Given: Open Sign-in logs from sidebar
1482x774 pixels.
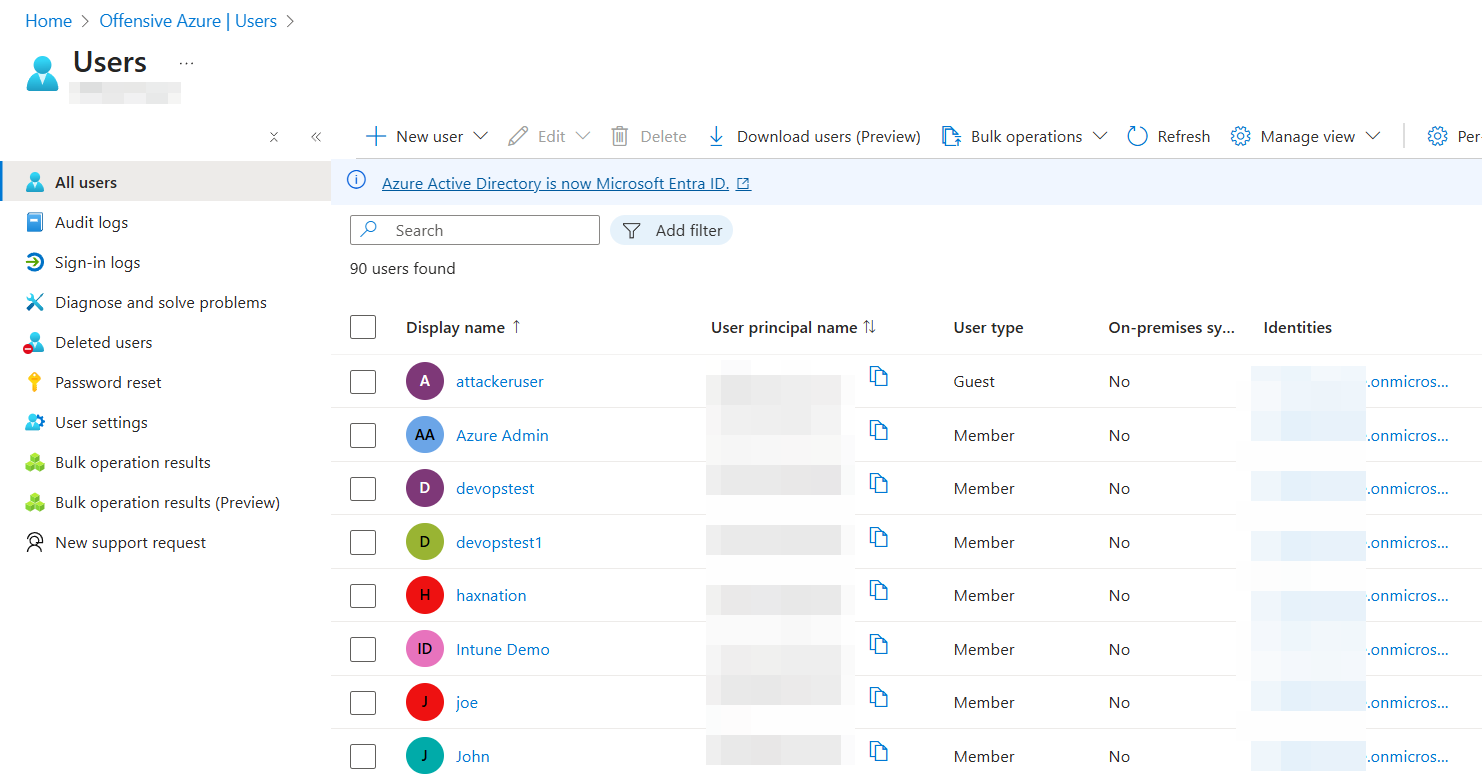Looking at the screenshot, I should pos(97,263).
